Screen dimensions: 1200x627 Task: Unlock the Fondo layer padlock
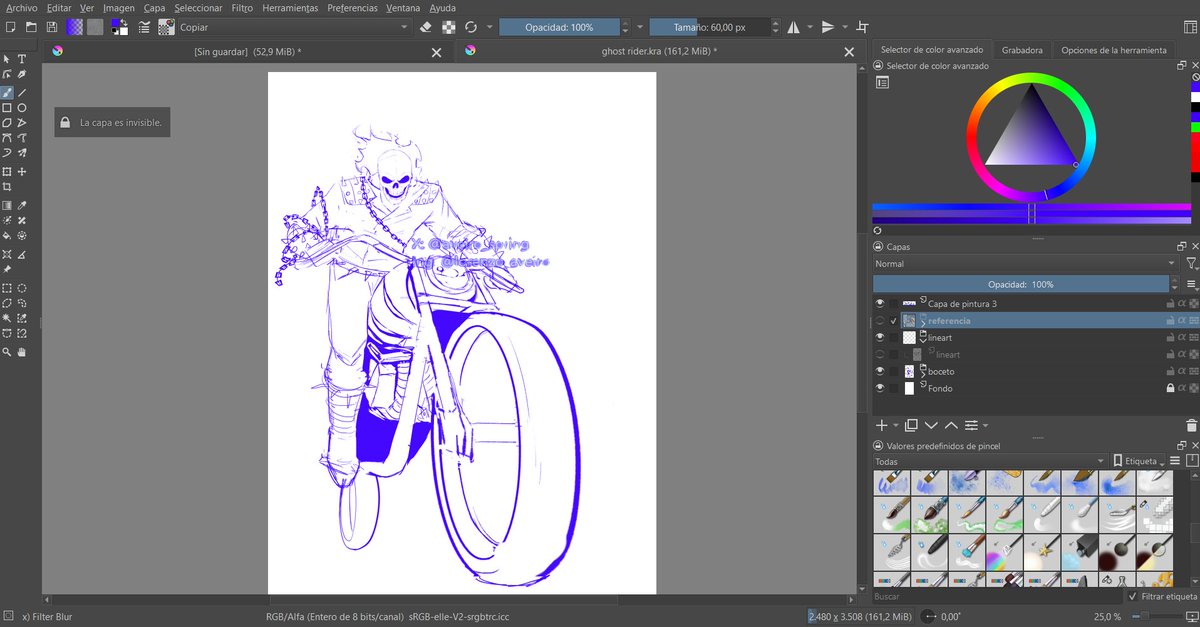coord(1170,388)
